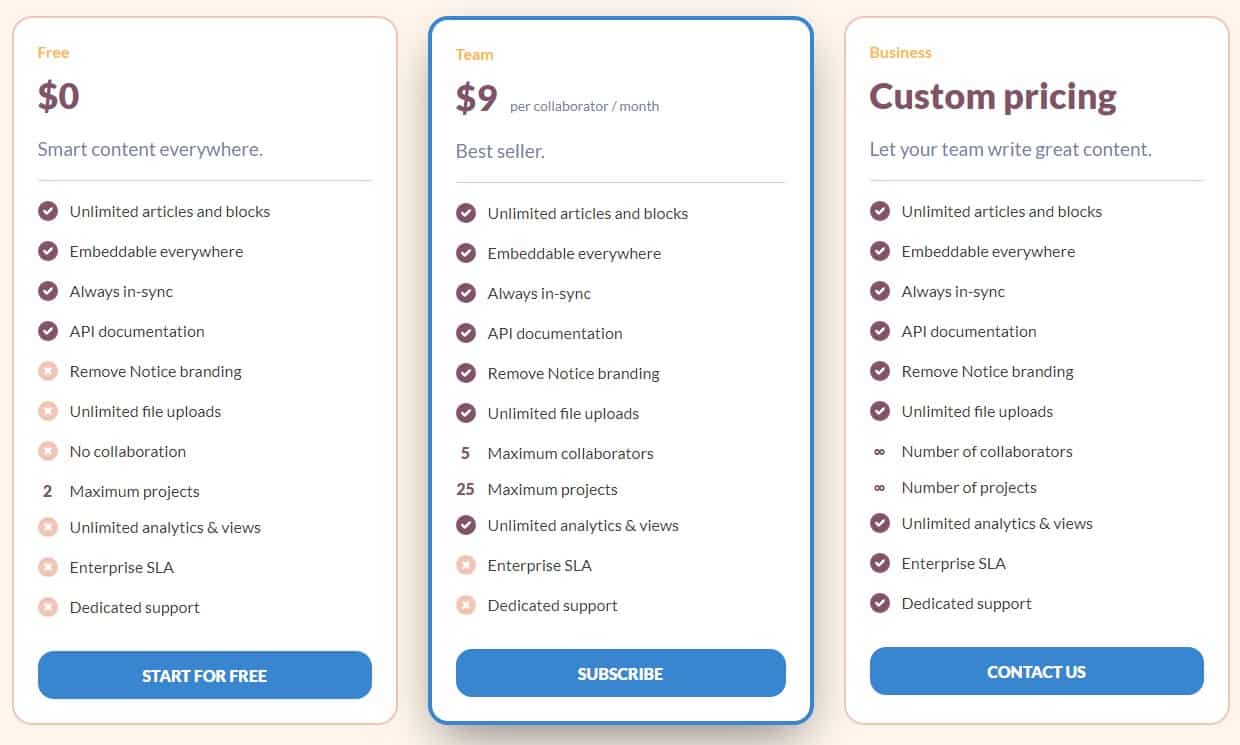
Task: Click the START FOR FREE button
Action: pos(204,675)
